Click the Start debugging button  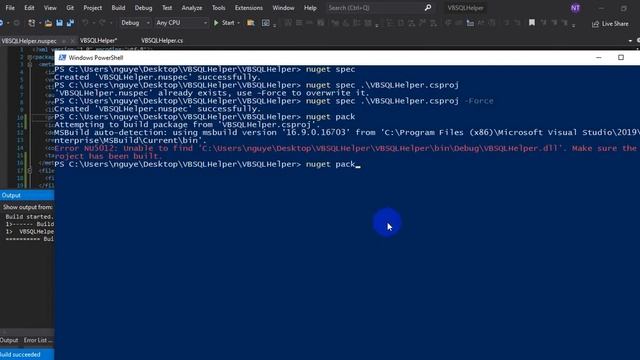pyautogui.click(x=224, y=23)
